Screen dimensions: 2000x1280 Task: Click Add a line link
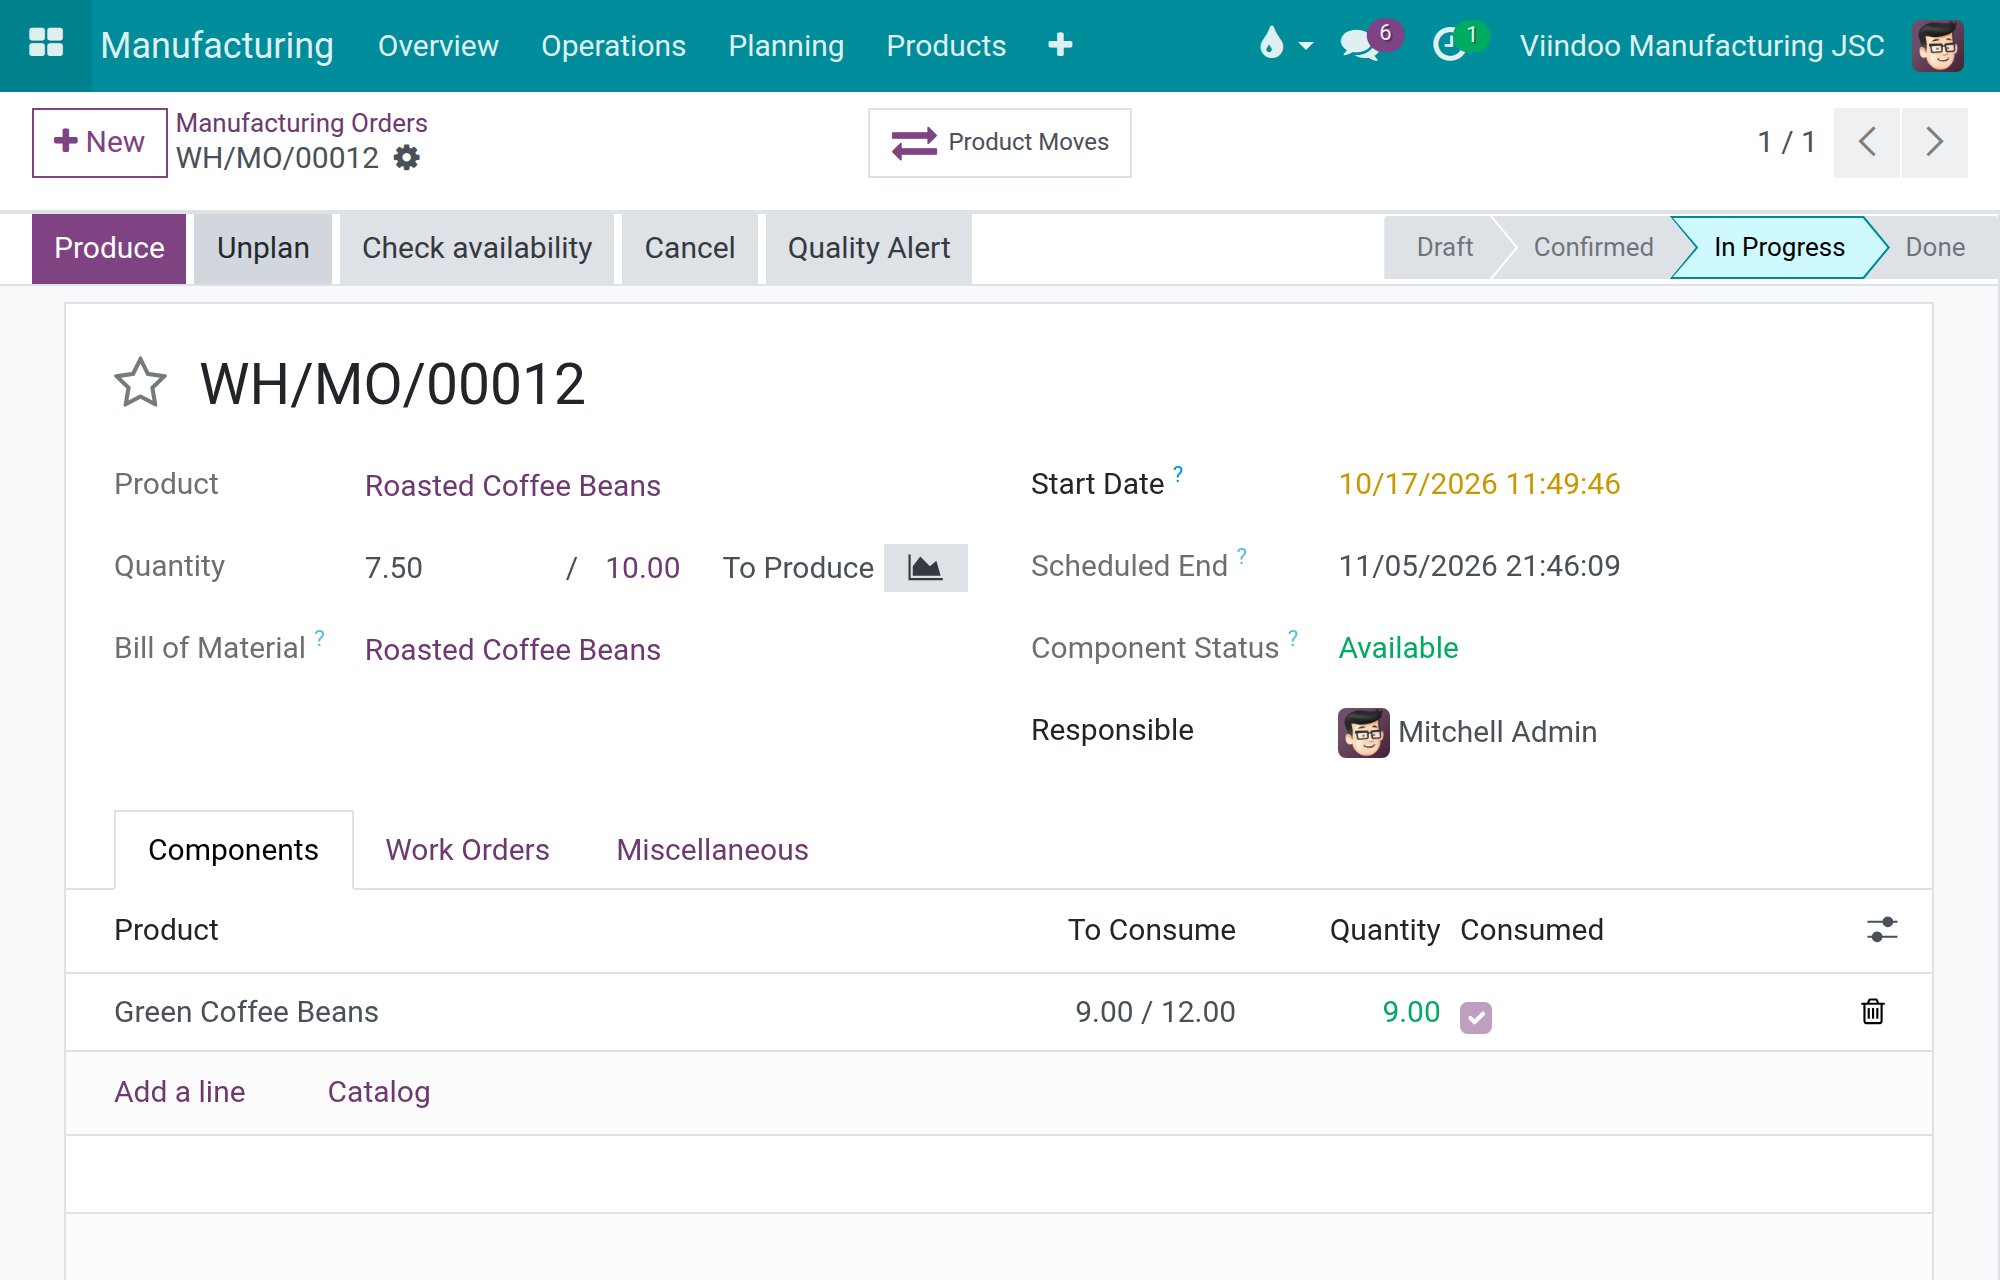[179, 1092]
